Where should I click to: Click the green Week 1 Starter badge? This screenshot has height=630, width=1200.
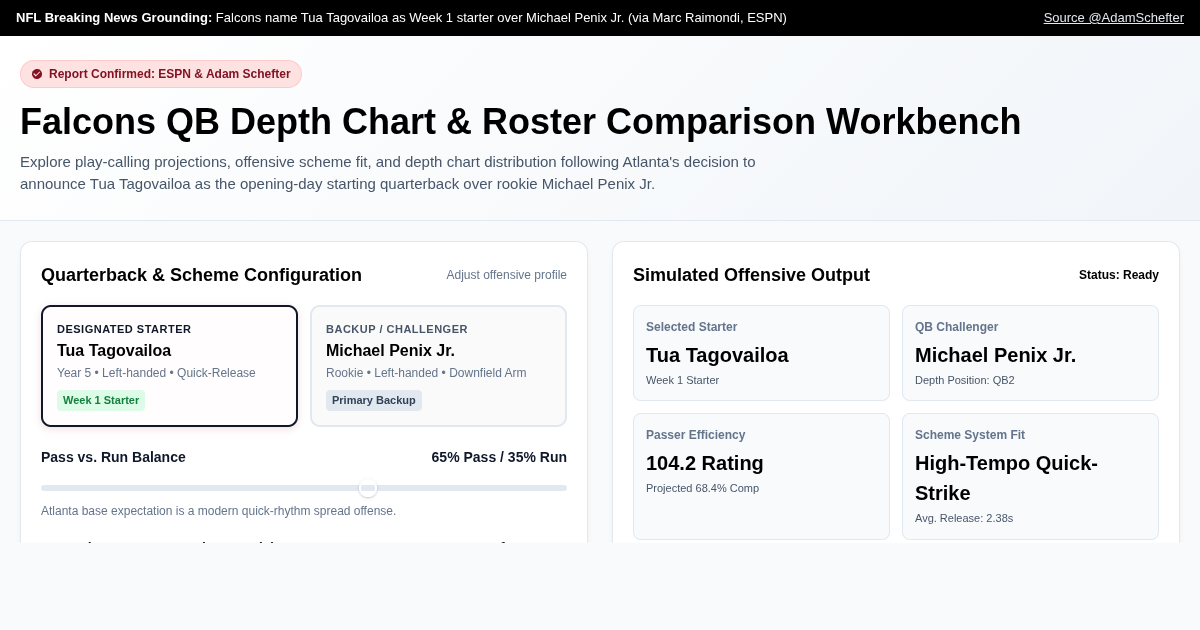[101, 400]
